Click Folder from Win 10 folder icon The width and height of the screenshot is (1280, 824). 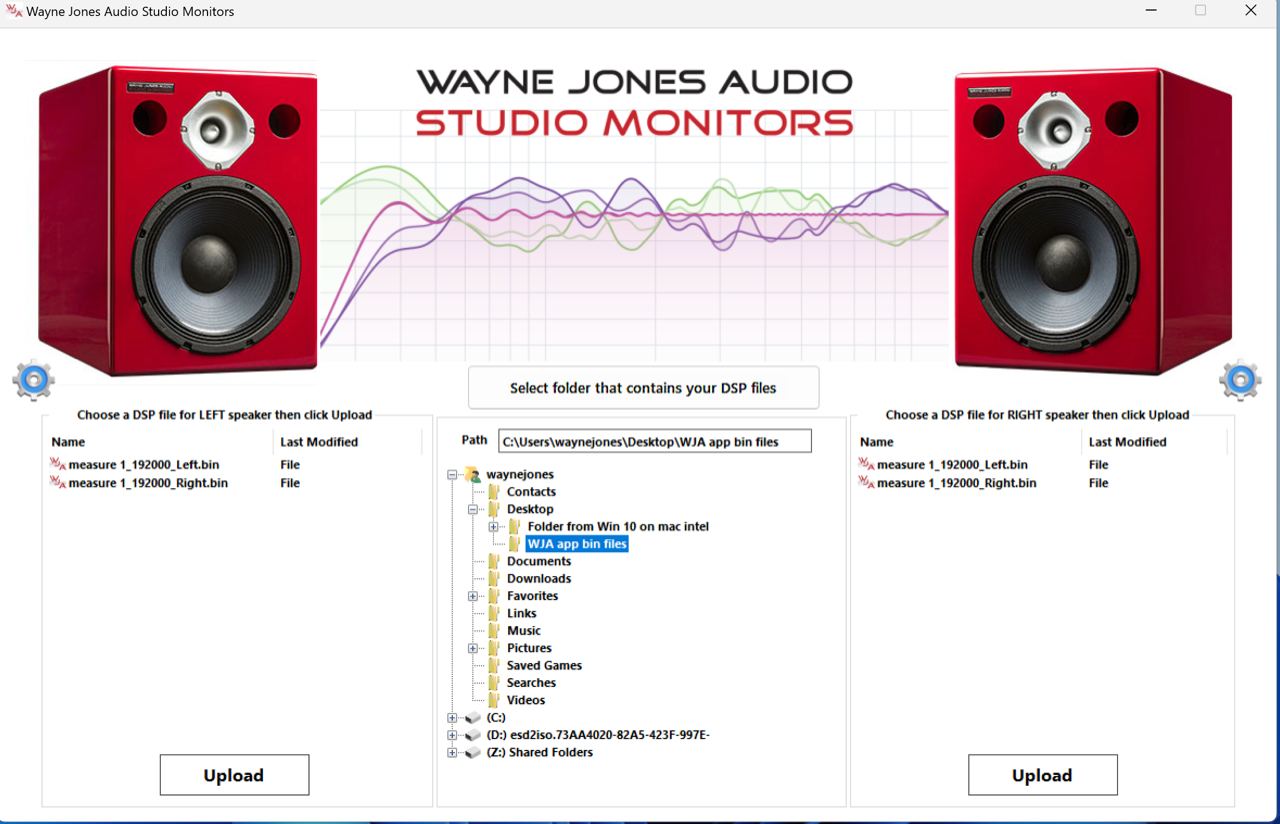(x=515, y=527)
